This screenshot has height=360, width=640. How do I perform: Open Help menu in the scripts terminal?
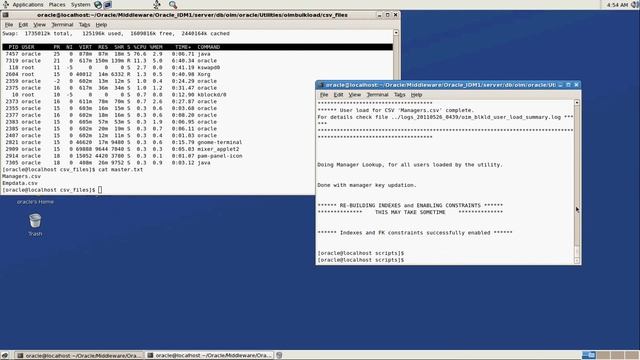point(416,95)
